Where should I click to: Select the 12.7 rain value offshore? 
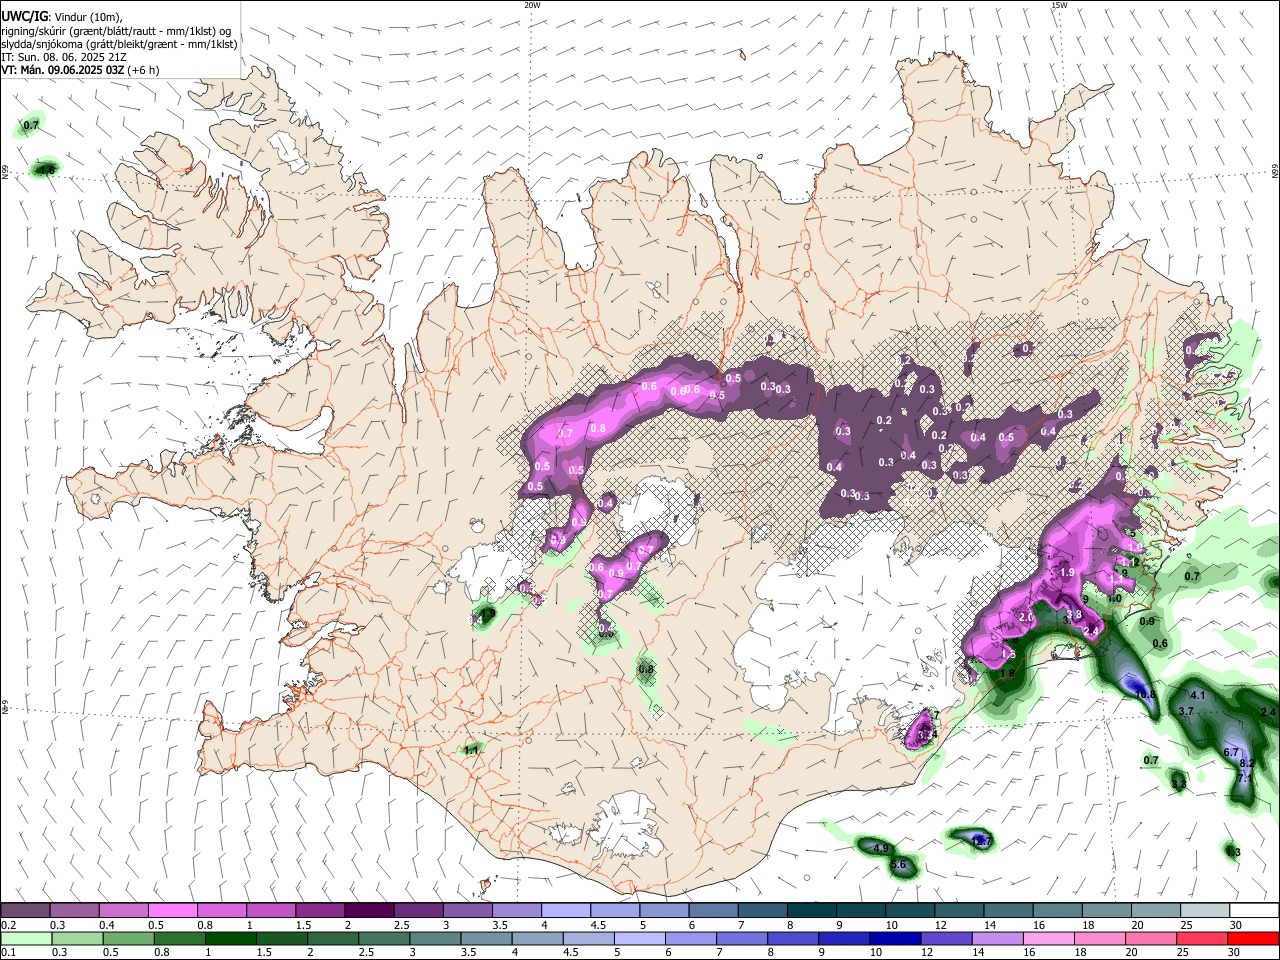[x=981, y=842]
